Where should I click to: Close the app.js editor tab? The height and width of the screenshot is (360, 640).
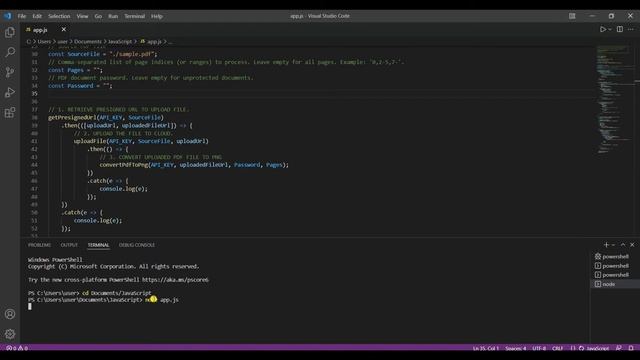pyautogui.click(x=64, y=29)
